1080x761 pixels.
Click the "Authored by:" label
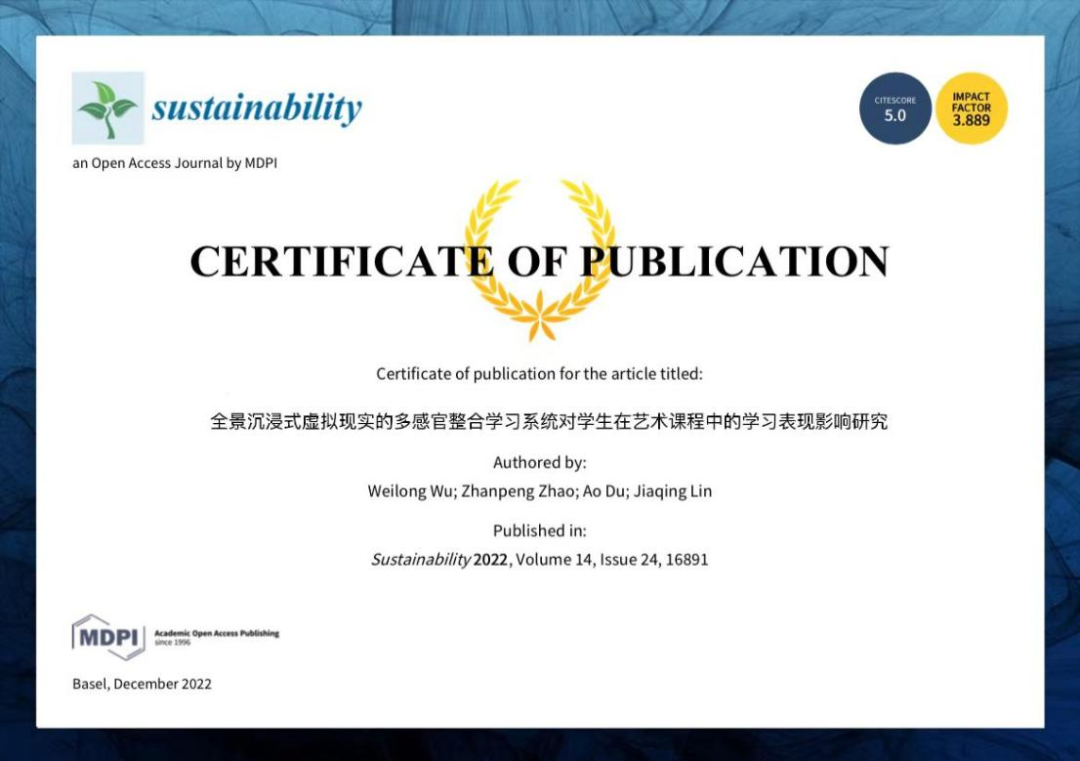click(539, 463)
